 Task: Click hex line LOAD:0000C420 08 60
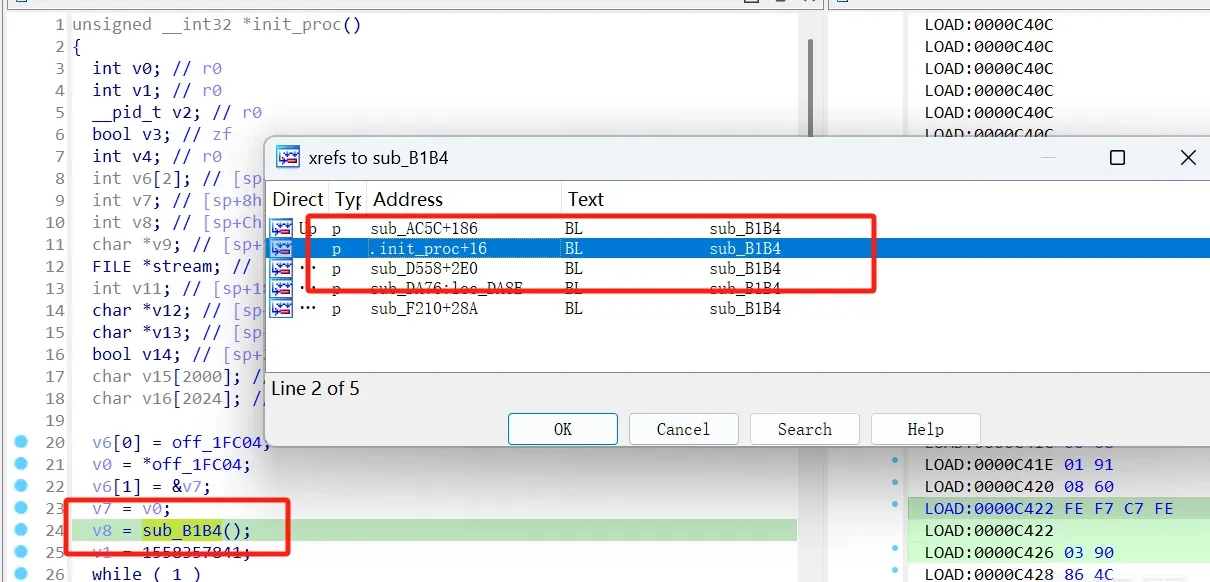(1019, 487)
